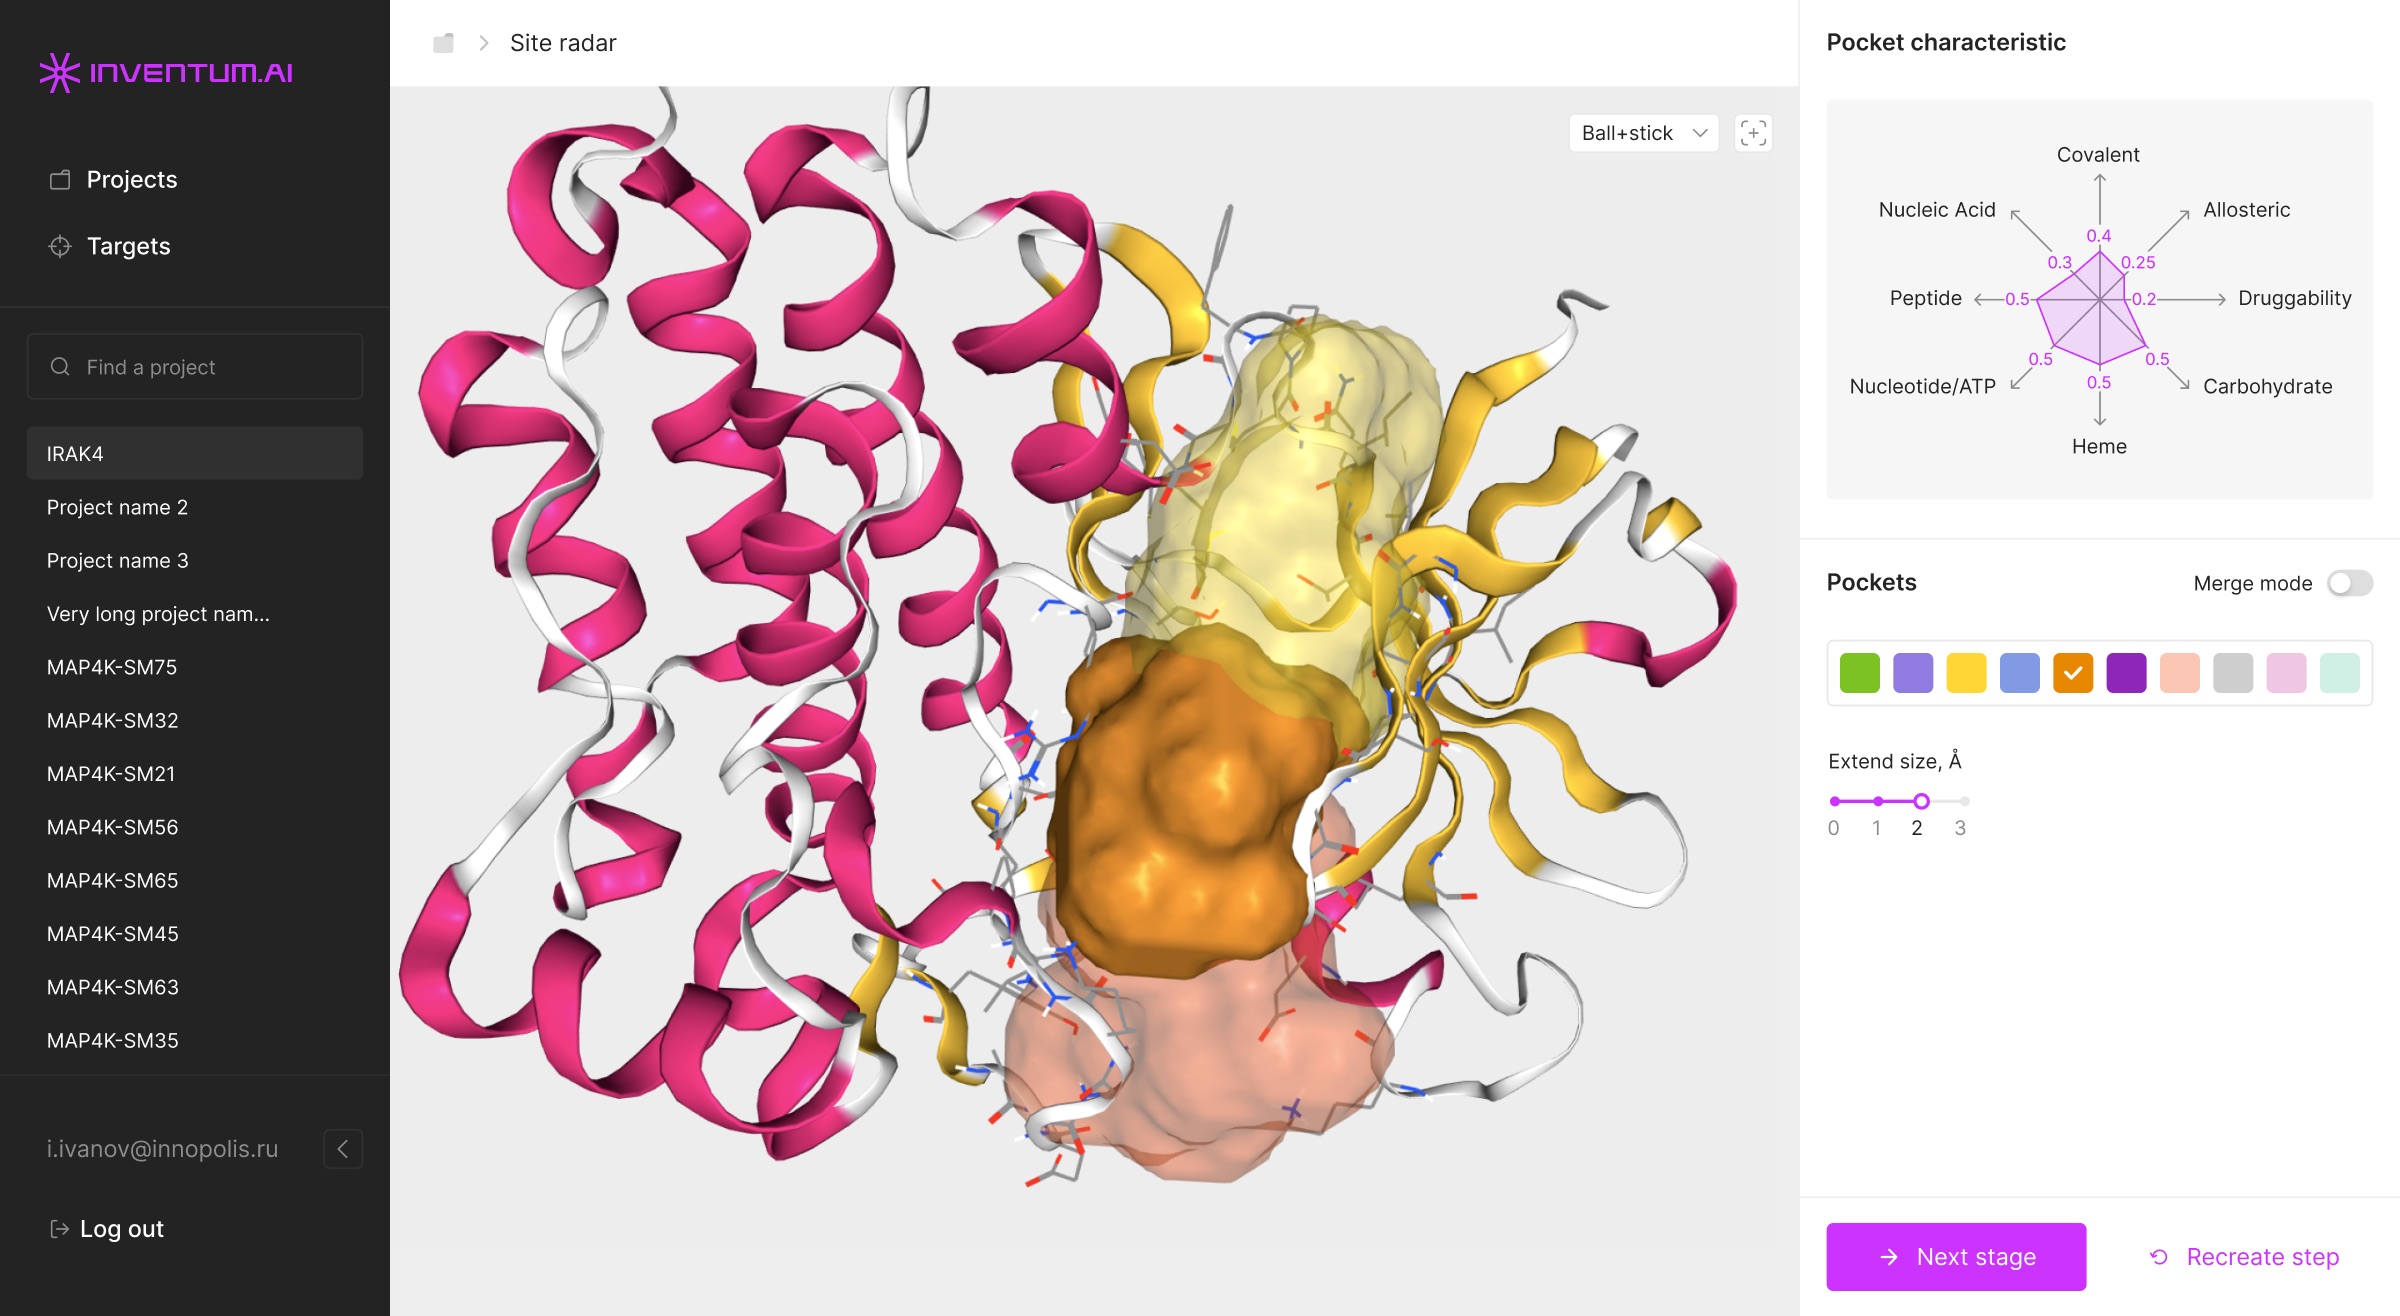Click the search magnifier icon
This screenshot has height=1316, width=2400.
coord(60,367)
